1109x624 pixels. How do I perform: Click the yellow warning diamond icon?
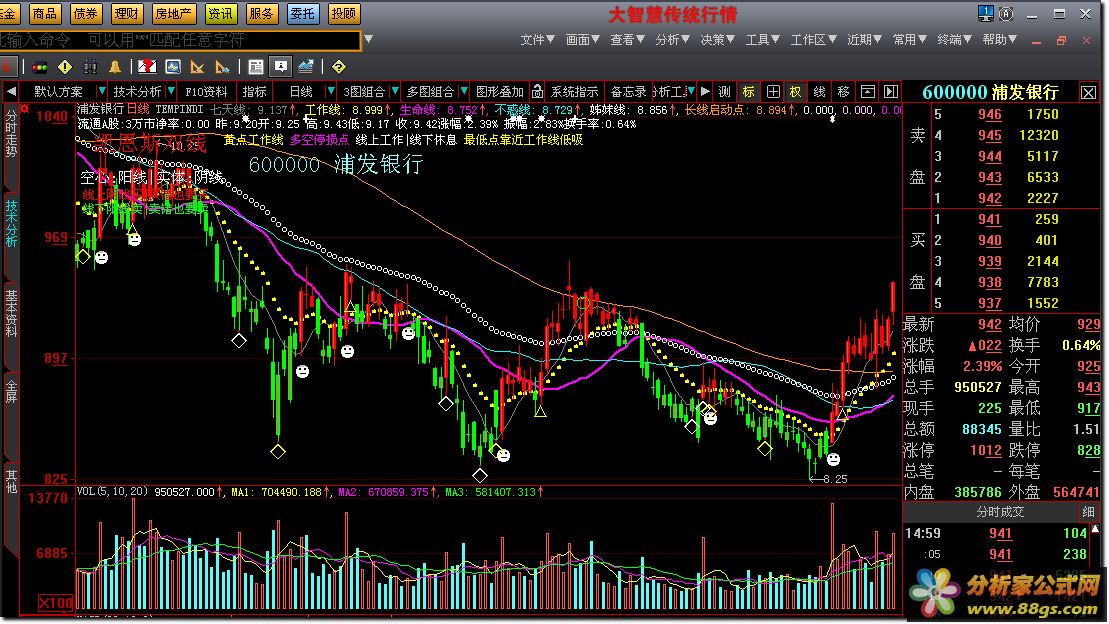click(65, 67)
